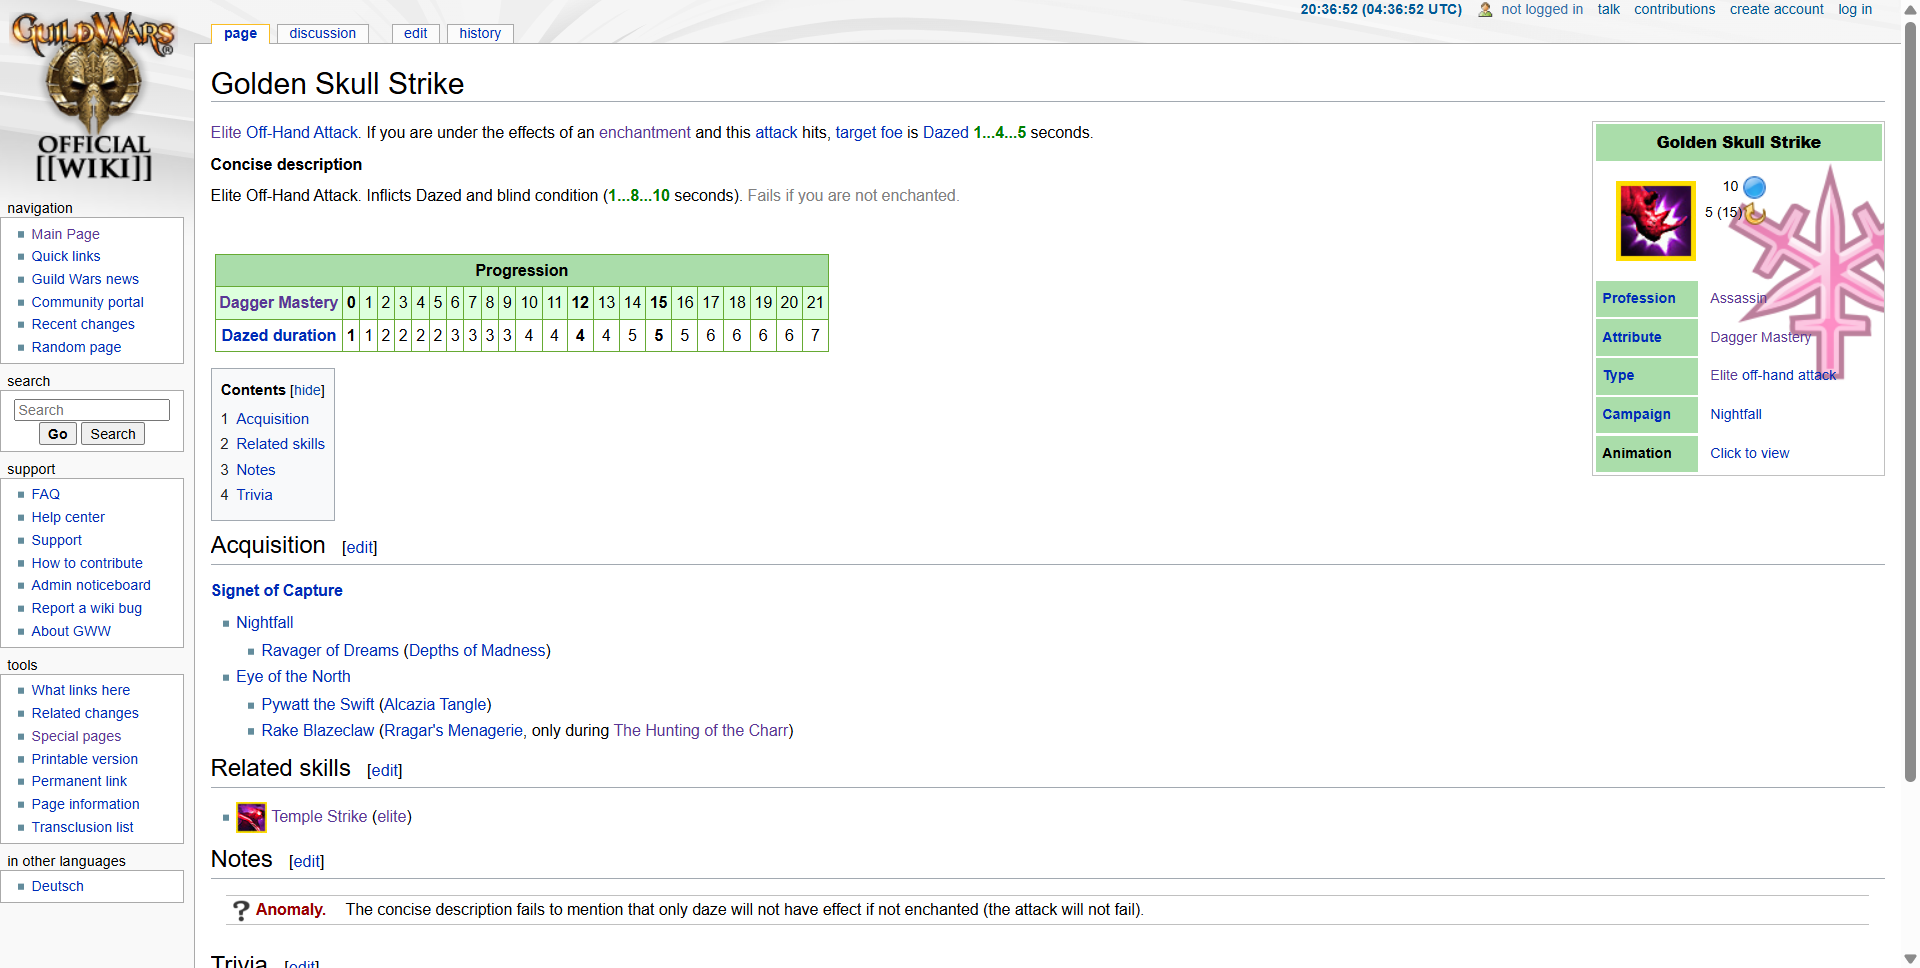Open Ravager of Dreams link
This screenshot has height=968, width=1920.
[330, 651]
